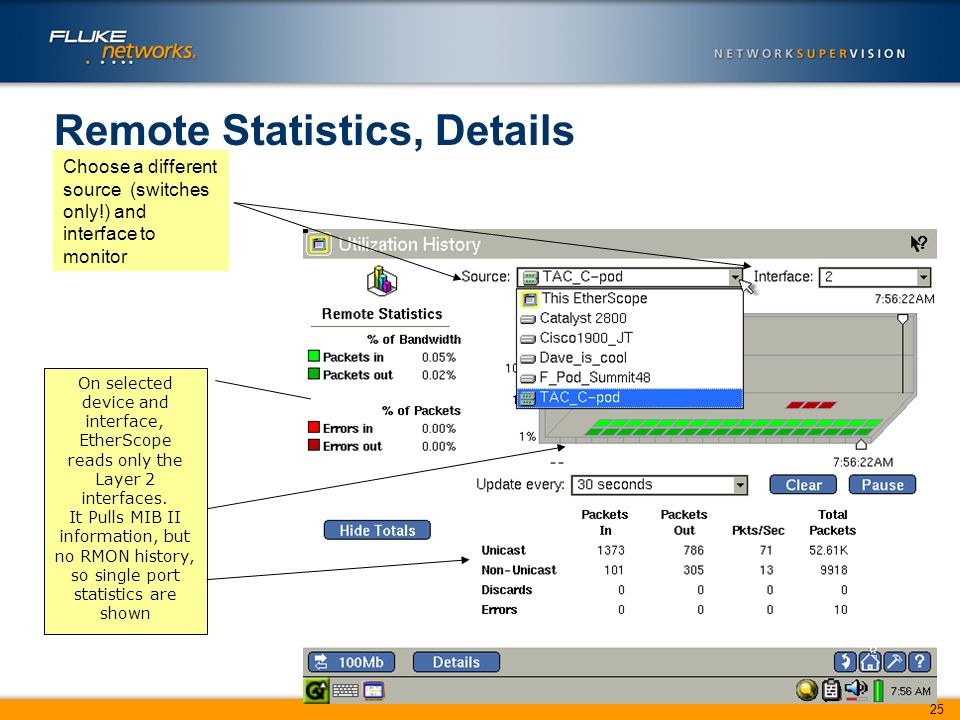Click Packets in bandwidth value 0.05%
This screenshot has height=720, width=960.
pos(438,357)
